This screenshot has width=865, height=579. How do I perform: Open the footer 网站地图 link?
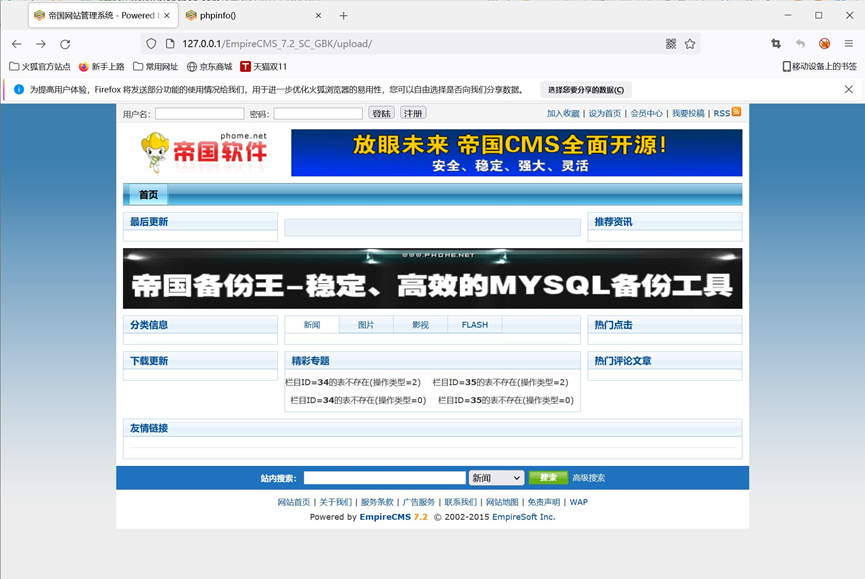coord(502,502)
